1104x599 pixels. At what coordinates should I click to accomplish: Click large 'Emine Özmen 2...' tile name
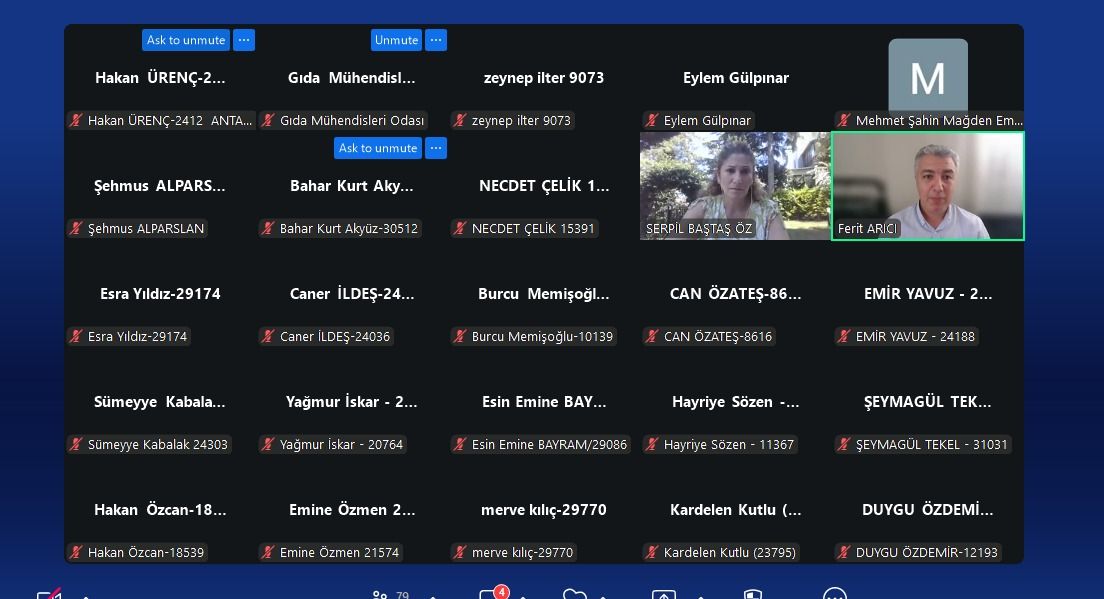pyautogui.click(x=351, y=510)
